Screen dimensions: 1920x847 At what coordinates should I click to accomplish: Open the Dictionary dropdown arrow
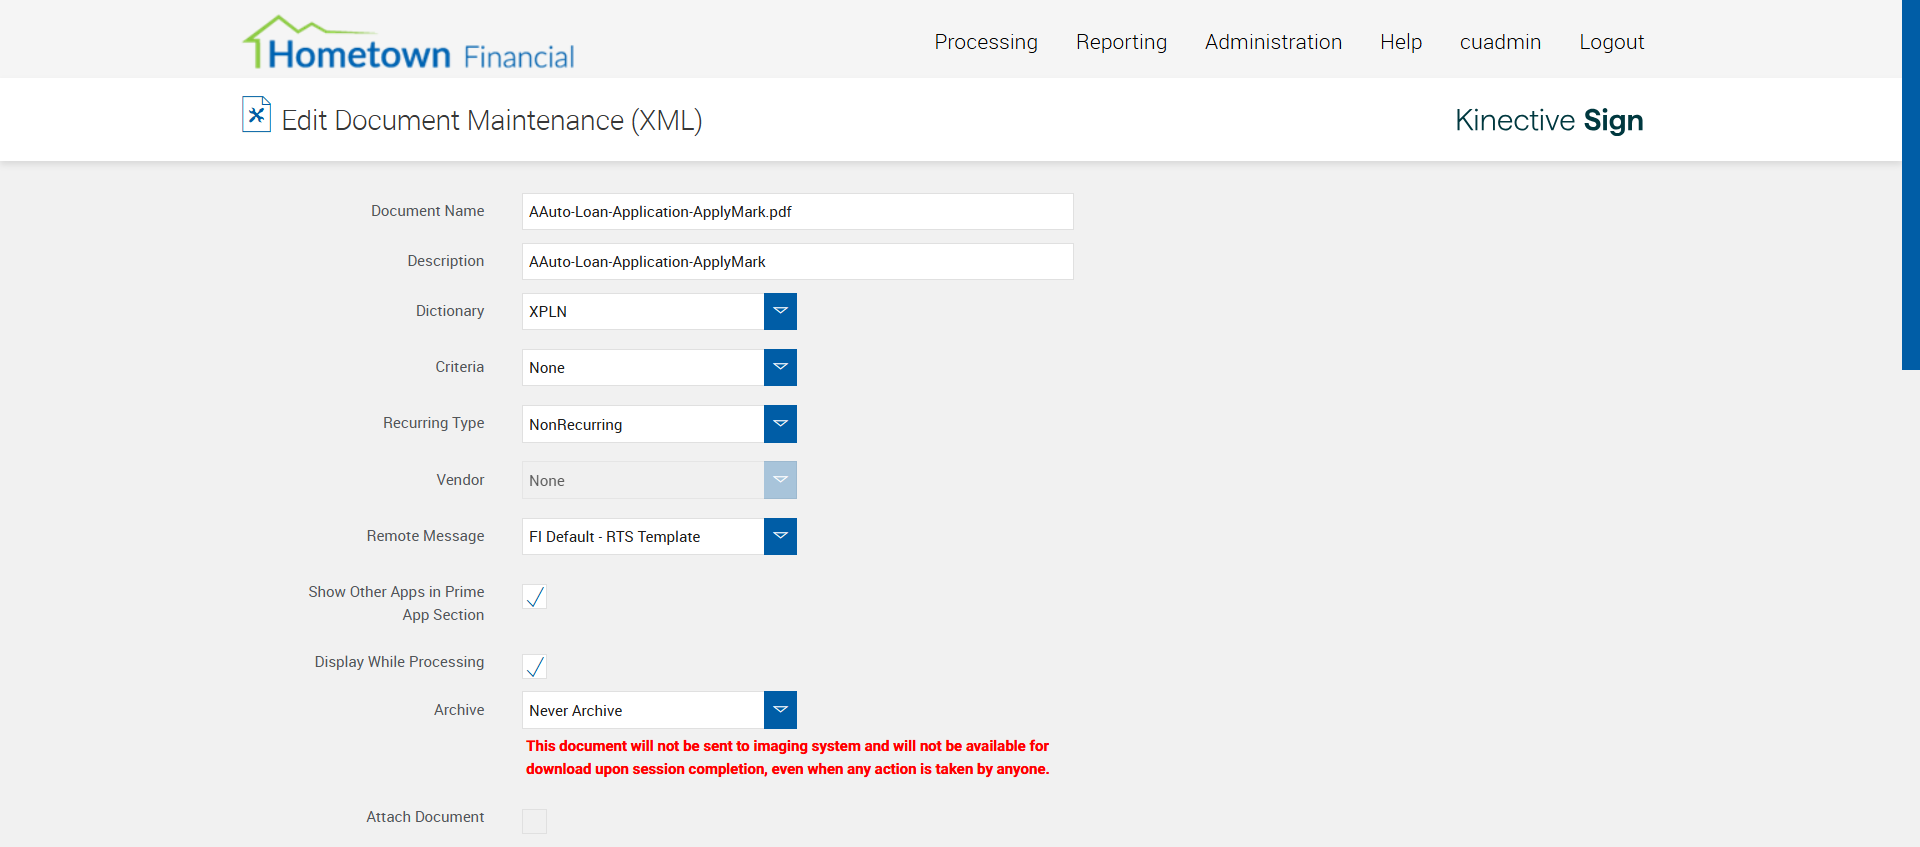(780, 311)
